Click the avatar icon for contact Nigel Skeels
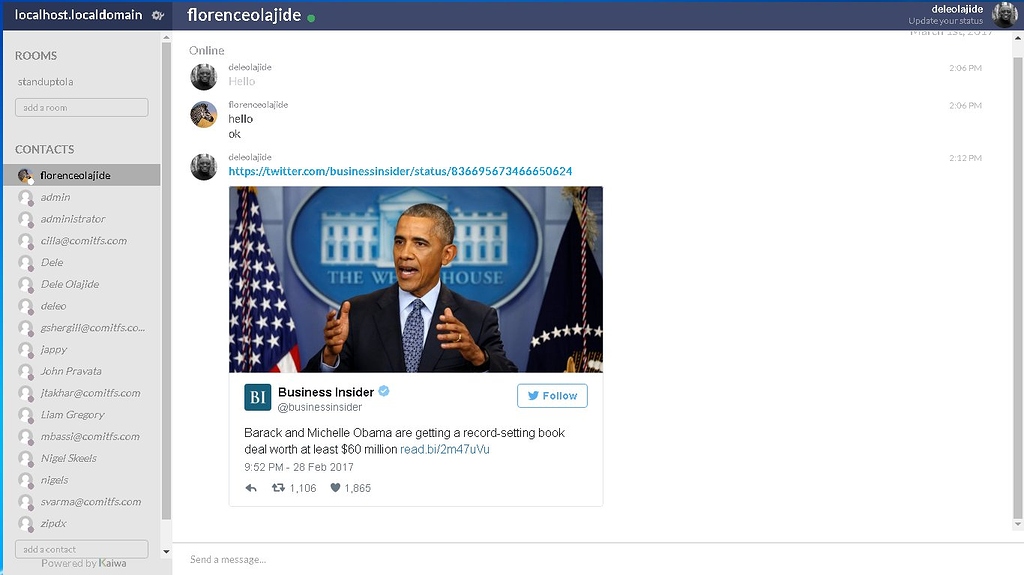This screenshot has width=1024, height=575. click(x=25, y=458)
